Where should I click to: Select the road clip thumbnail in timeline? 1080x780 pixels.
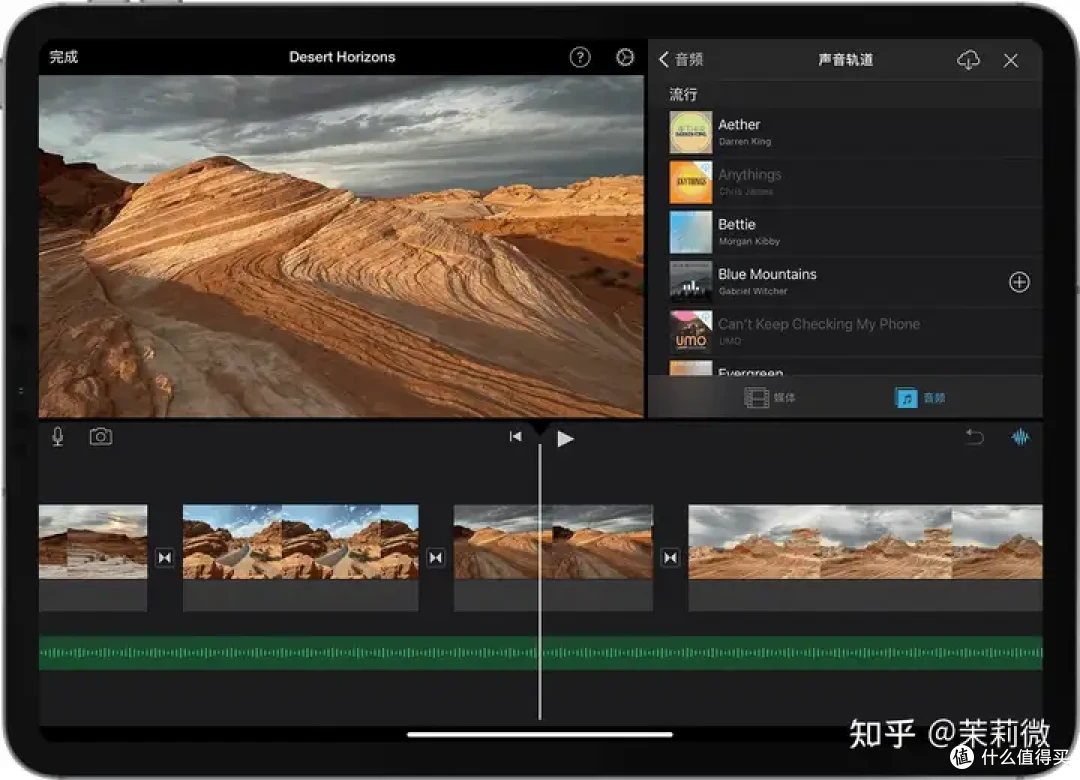pos(300,542)
